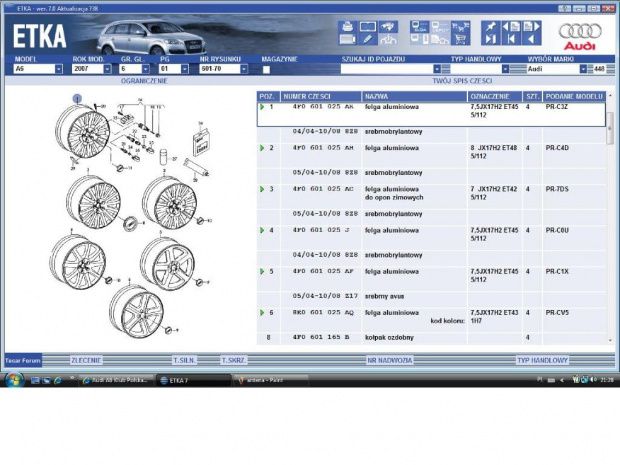620x465 pixels.
Task: Click the single shopping cart icon
Action: point(460,39)
